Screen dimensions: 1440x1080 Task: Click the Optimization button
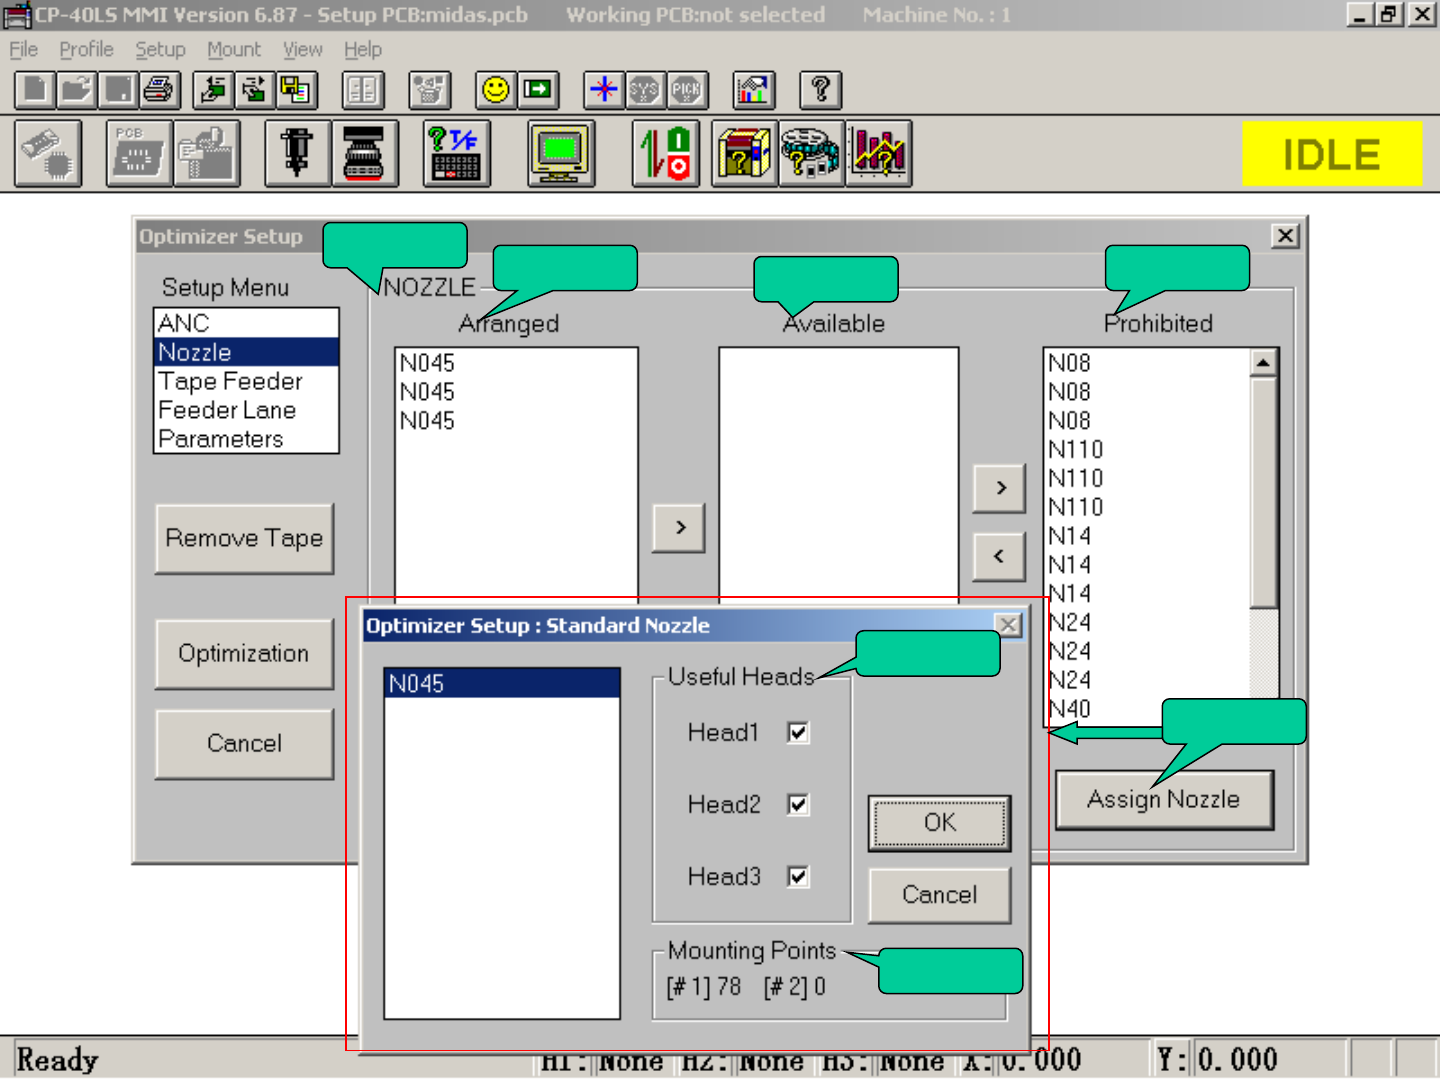pyautogui.click(x=244, y=654)
